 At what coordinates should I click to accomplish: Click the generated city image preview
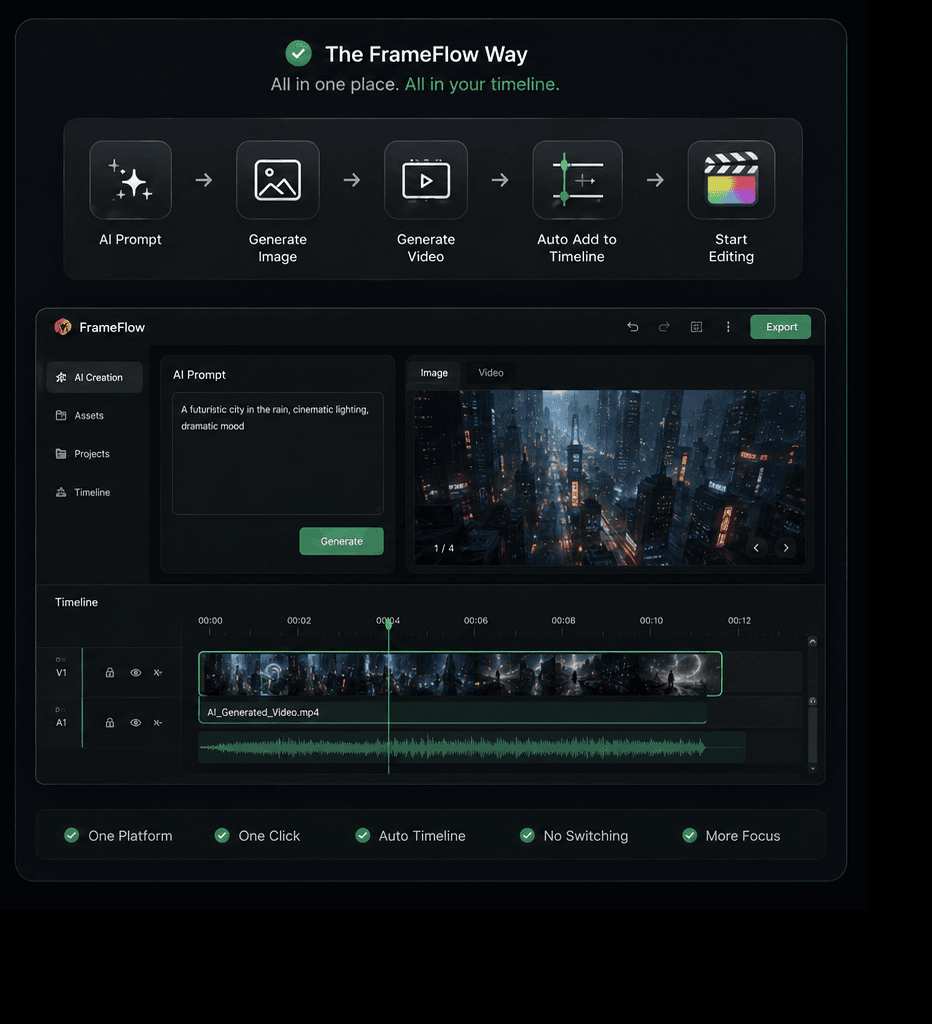(610, 477)
